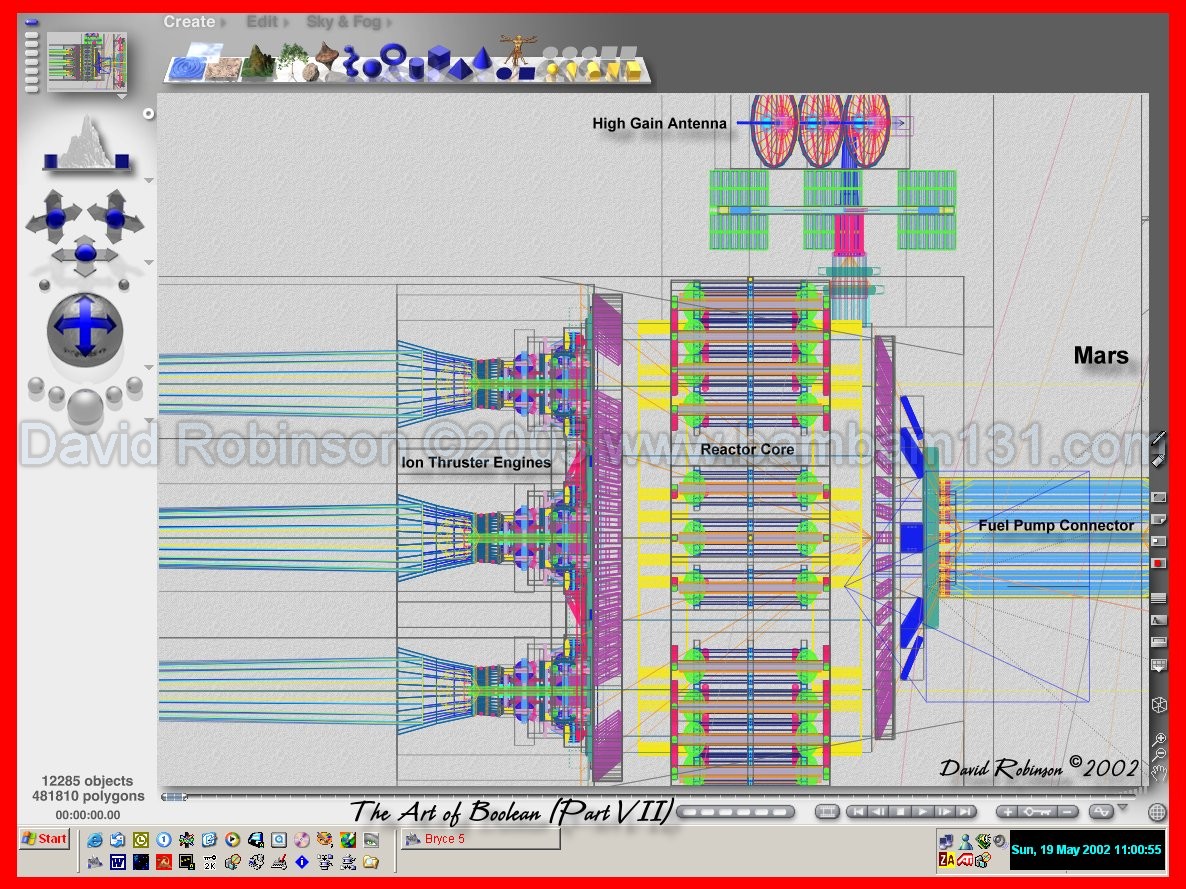Step to next keyframe
The height and width of the screenshot is (889, 1186).
coord(944,812)
